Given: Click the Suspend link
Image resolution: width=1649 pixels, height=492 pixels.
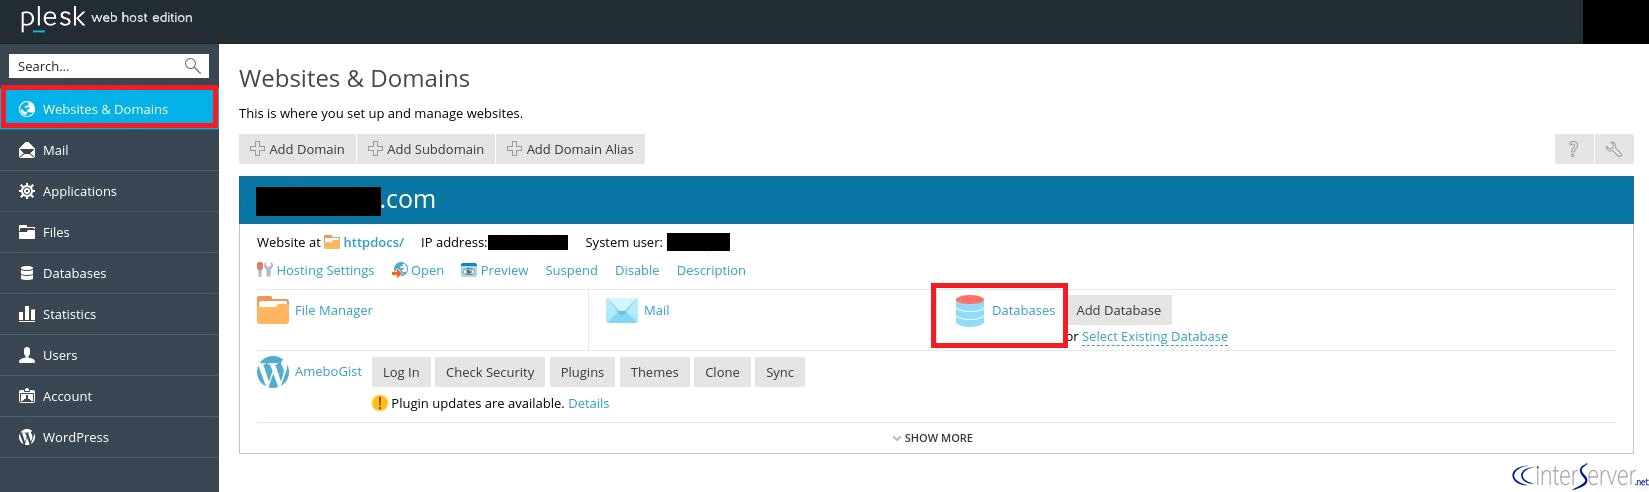Looking at the screenshot, I should tap(571, 270).
